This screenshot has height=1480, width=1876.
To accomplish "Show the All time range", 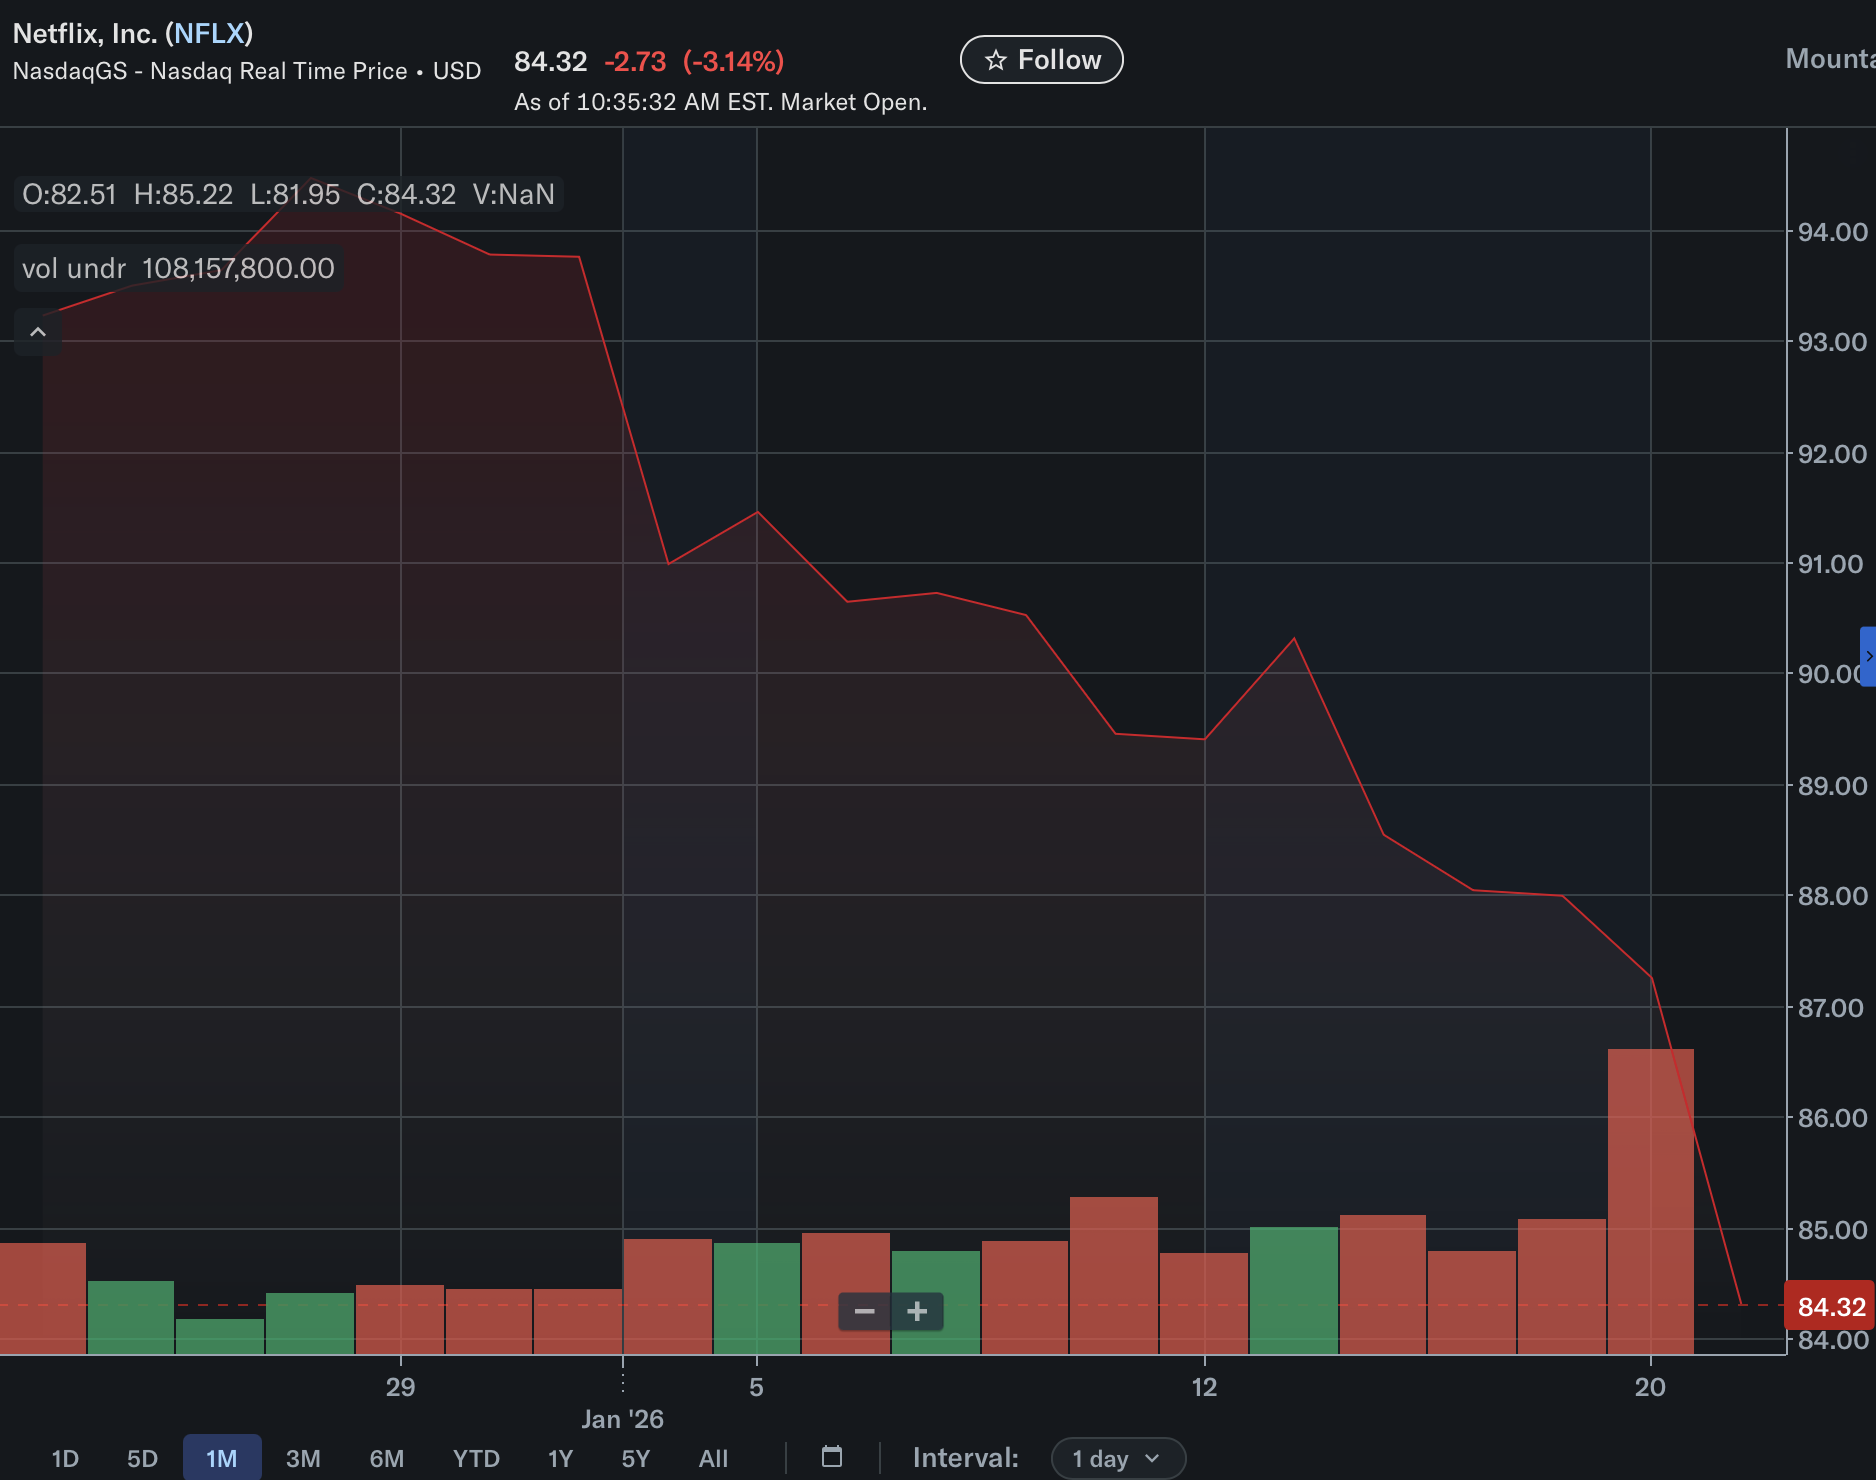I will (713, 1458).
